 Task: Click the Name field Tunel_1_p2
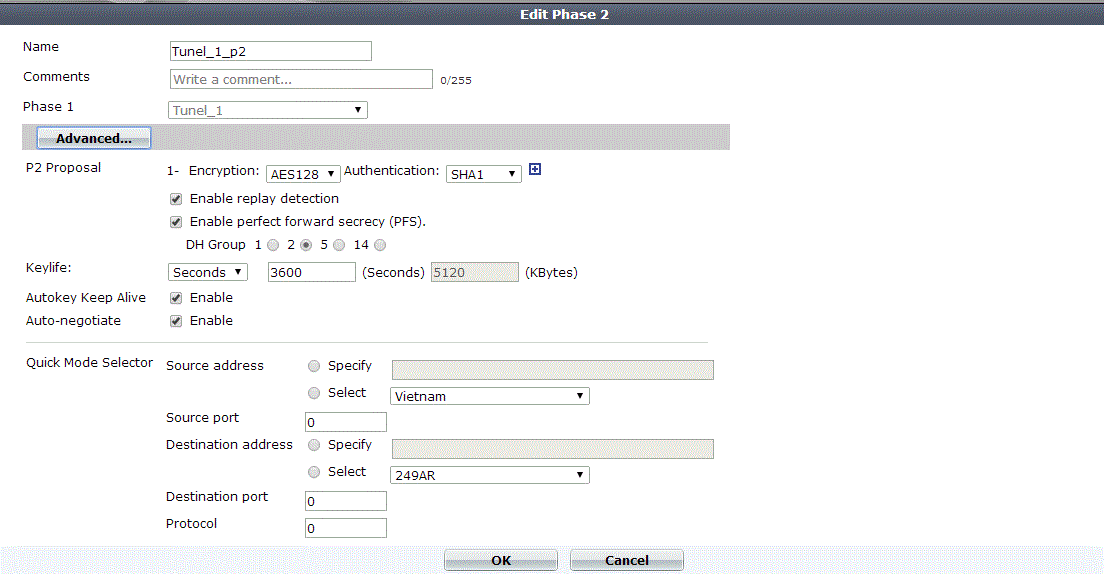pos(271,51)
